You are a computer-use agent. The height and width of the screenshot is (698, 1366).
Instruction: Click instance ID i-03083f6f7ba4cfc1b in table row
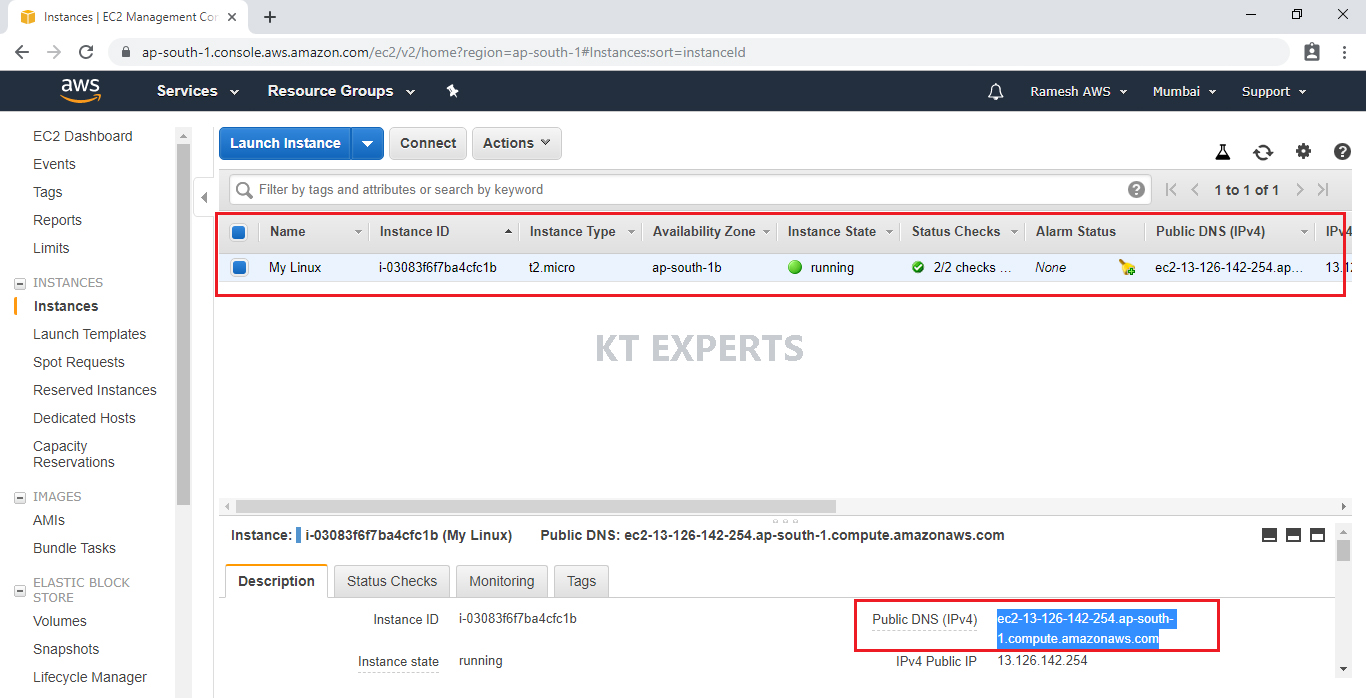(x=437, y=268)
